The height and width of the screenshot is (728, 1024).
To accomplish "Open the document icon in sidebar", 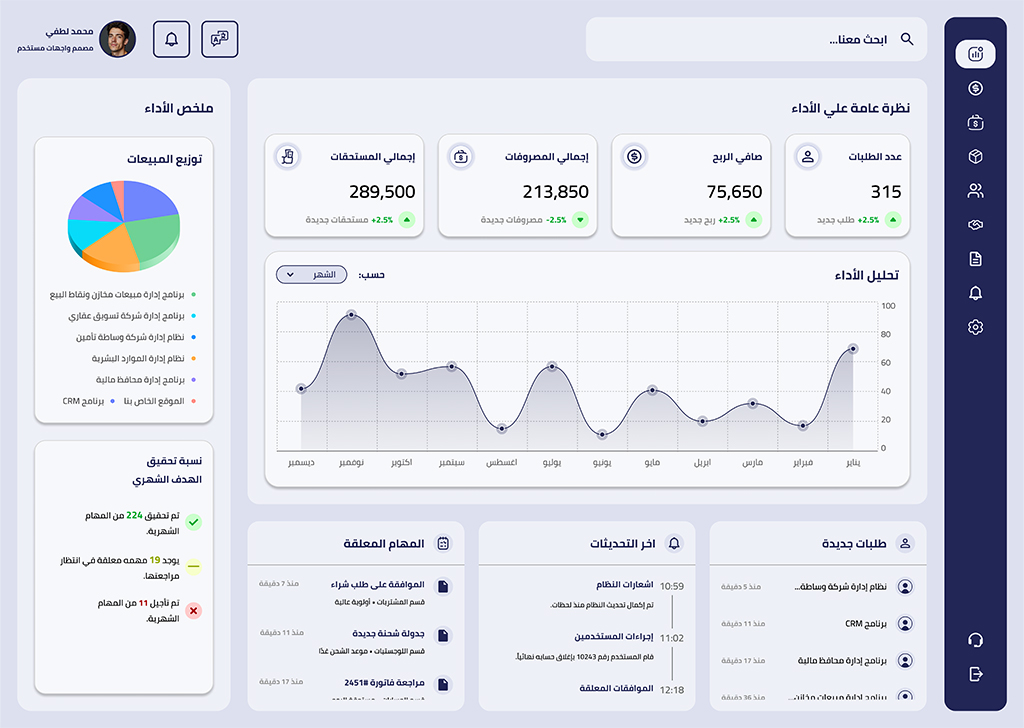I will tap(976, 259).
